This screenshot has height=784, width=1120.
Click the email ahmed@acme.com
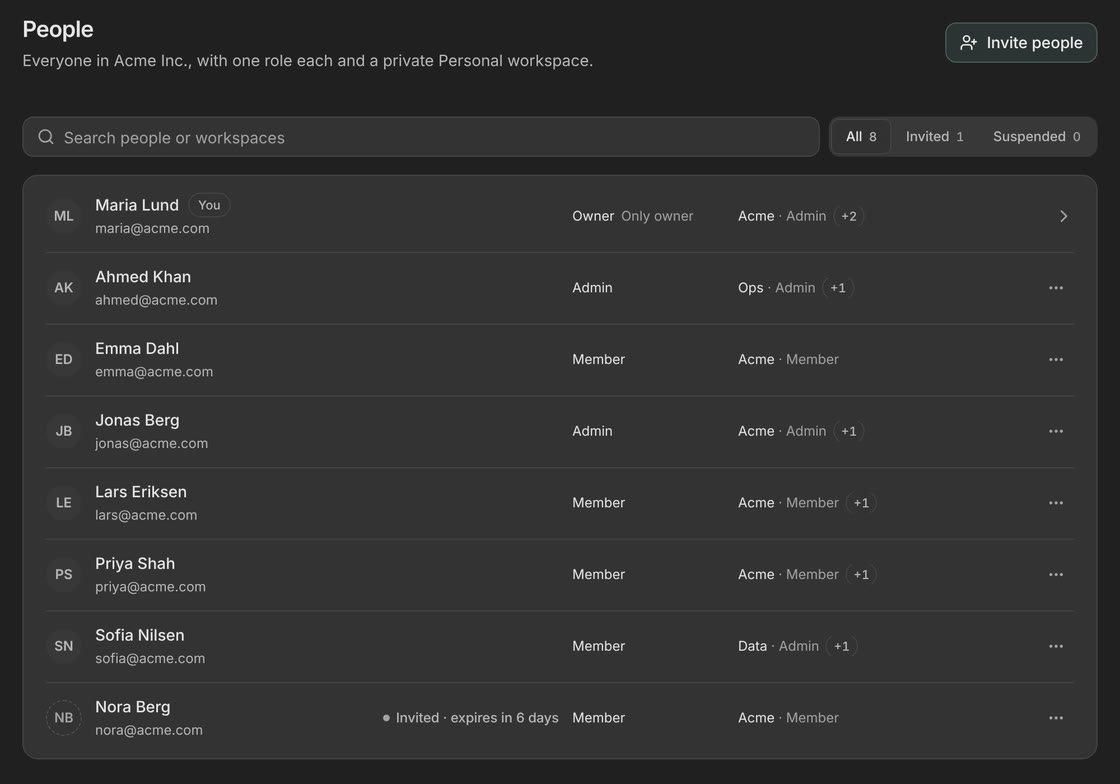[156, 300]
